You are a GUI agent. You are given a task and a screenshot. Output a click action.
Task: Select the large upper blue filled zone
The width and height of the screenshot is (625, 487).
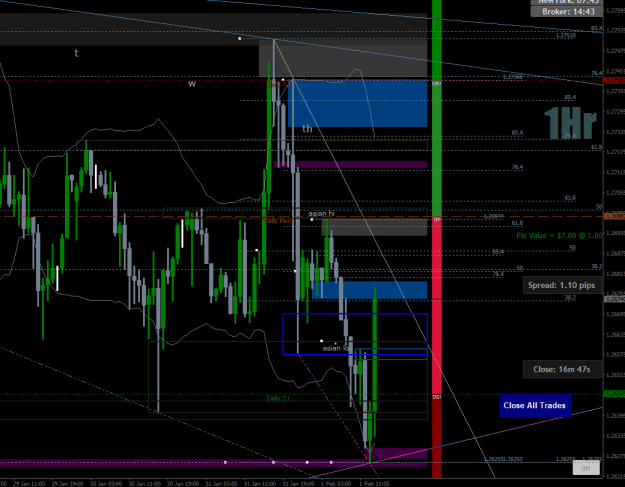pyautogui.click(x=358, y=104)
